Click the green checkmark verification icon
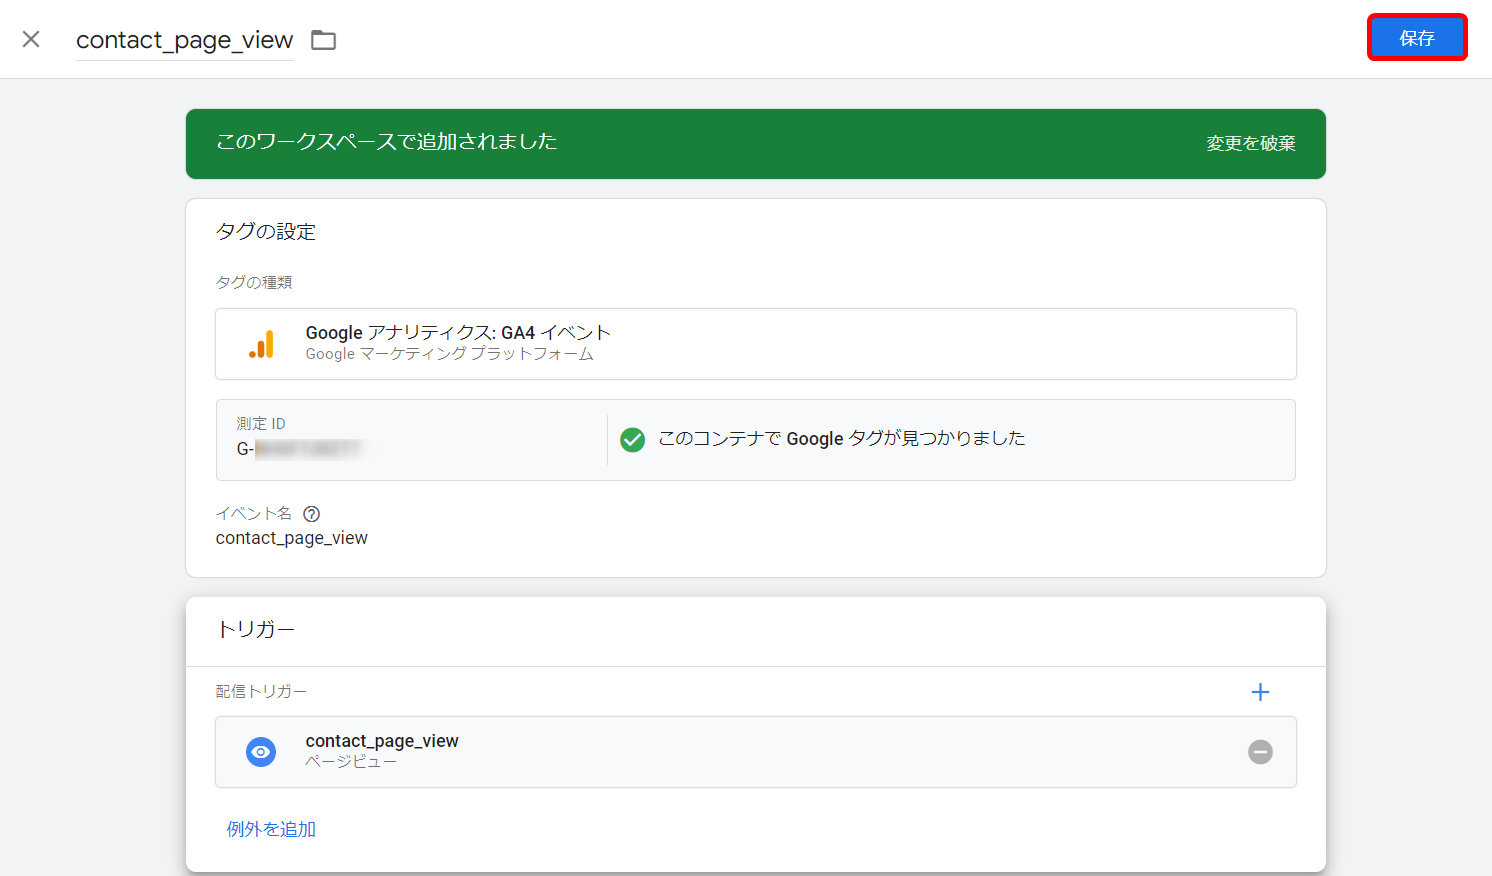 (633, 439)
